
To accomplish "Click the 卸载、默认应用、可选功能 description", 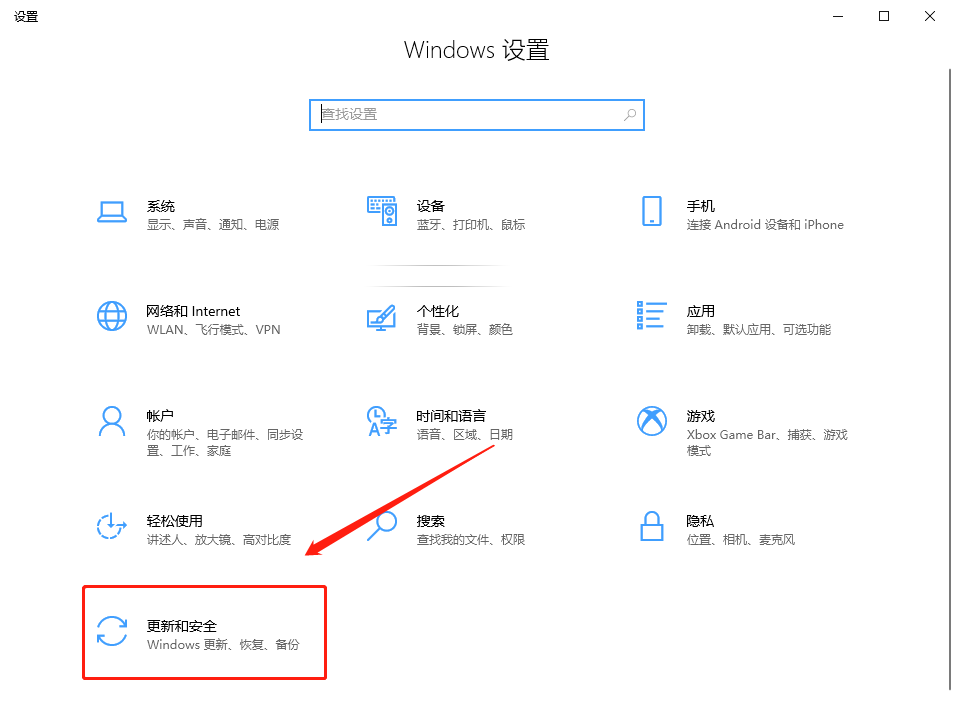I will 759,330.
